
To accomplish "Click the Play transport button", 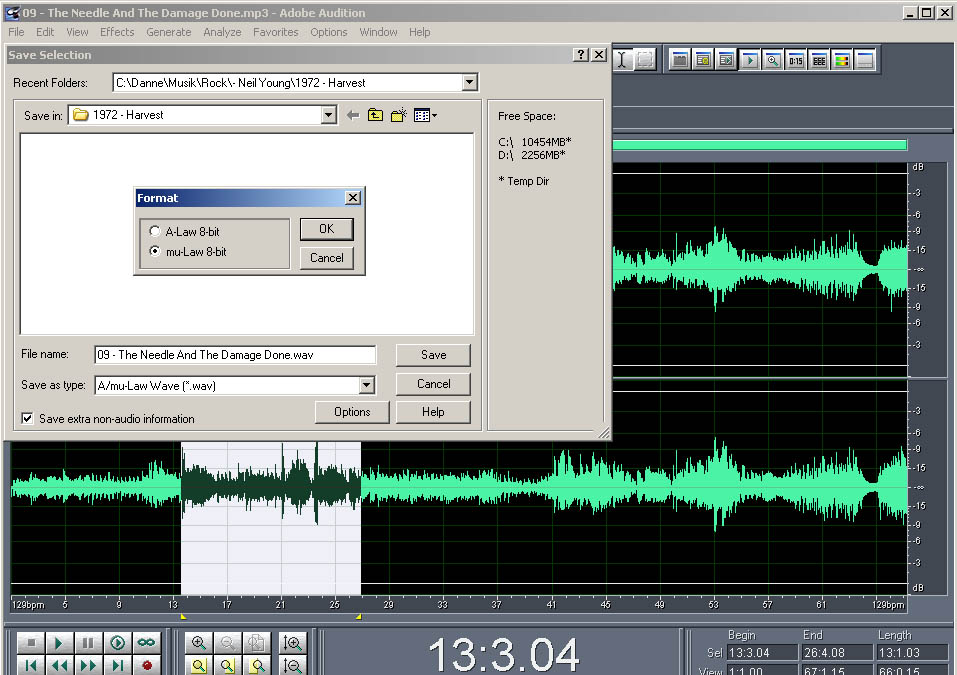I will coord(59,643).
